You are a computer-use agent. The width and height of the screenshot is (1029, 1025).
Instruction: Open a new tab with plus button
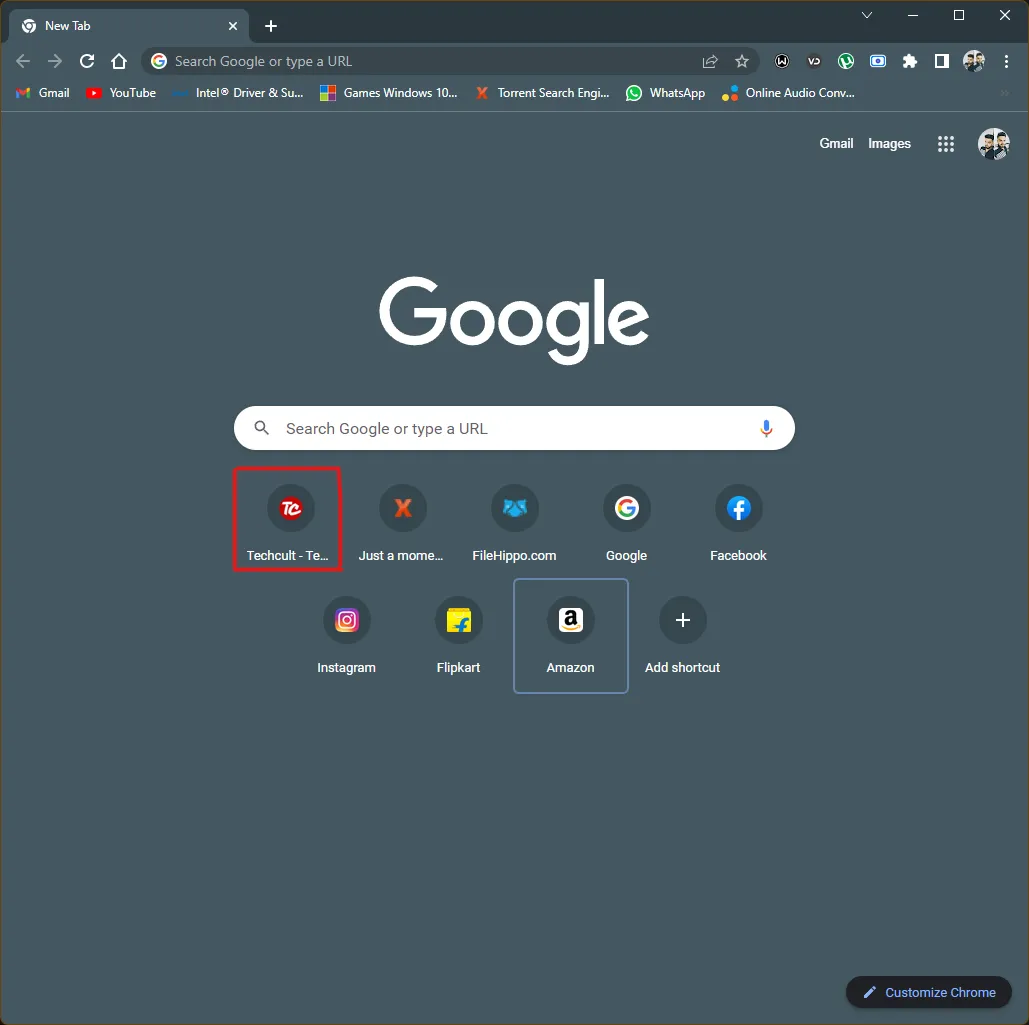271,26
